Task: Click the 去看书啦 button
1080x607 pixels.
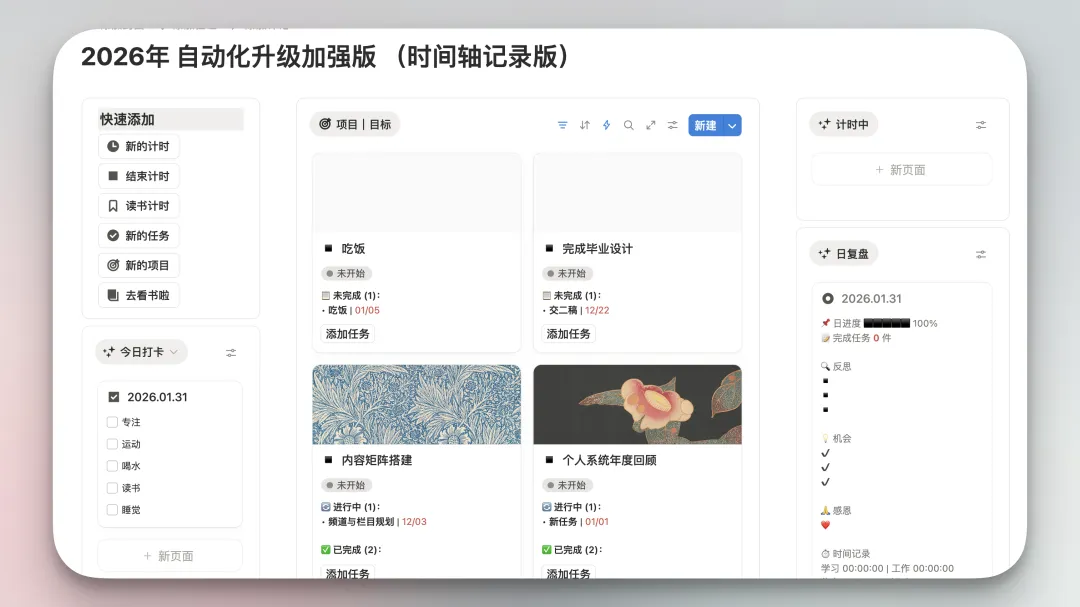Action: [138, 295]
